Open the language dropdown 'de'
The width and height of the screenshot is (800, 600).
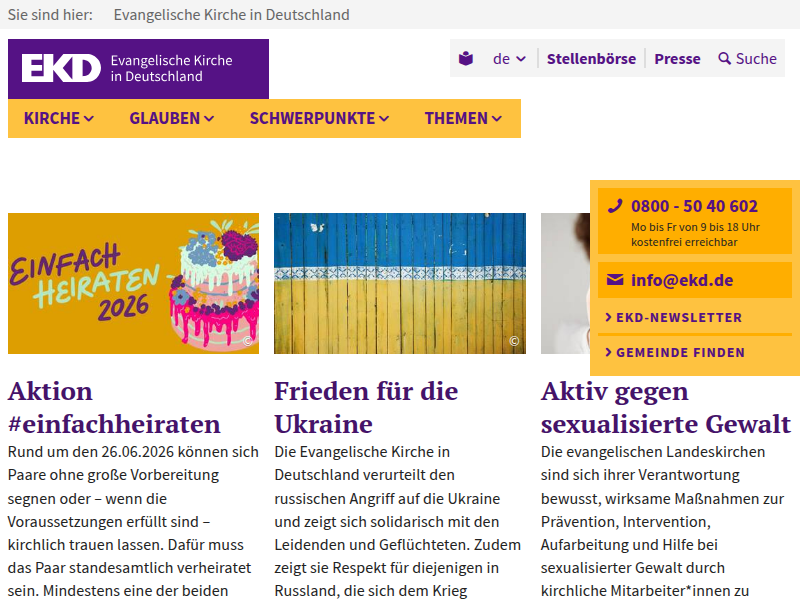509,59
